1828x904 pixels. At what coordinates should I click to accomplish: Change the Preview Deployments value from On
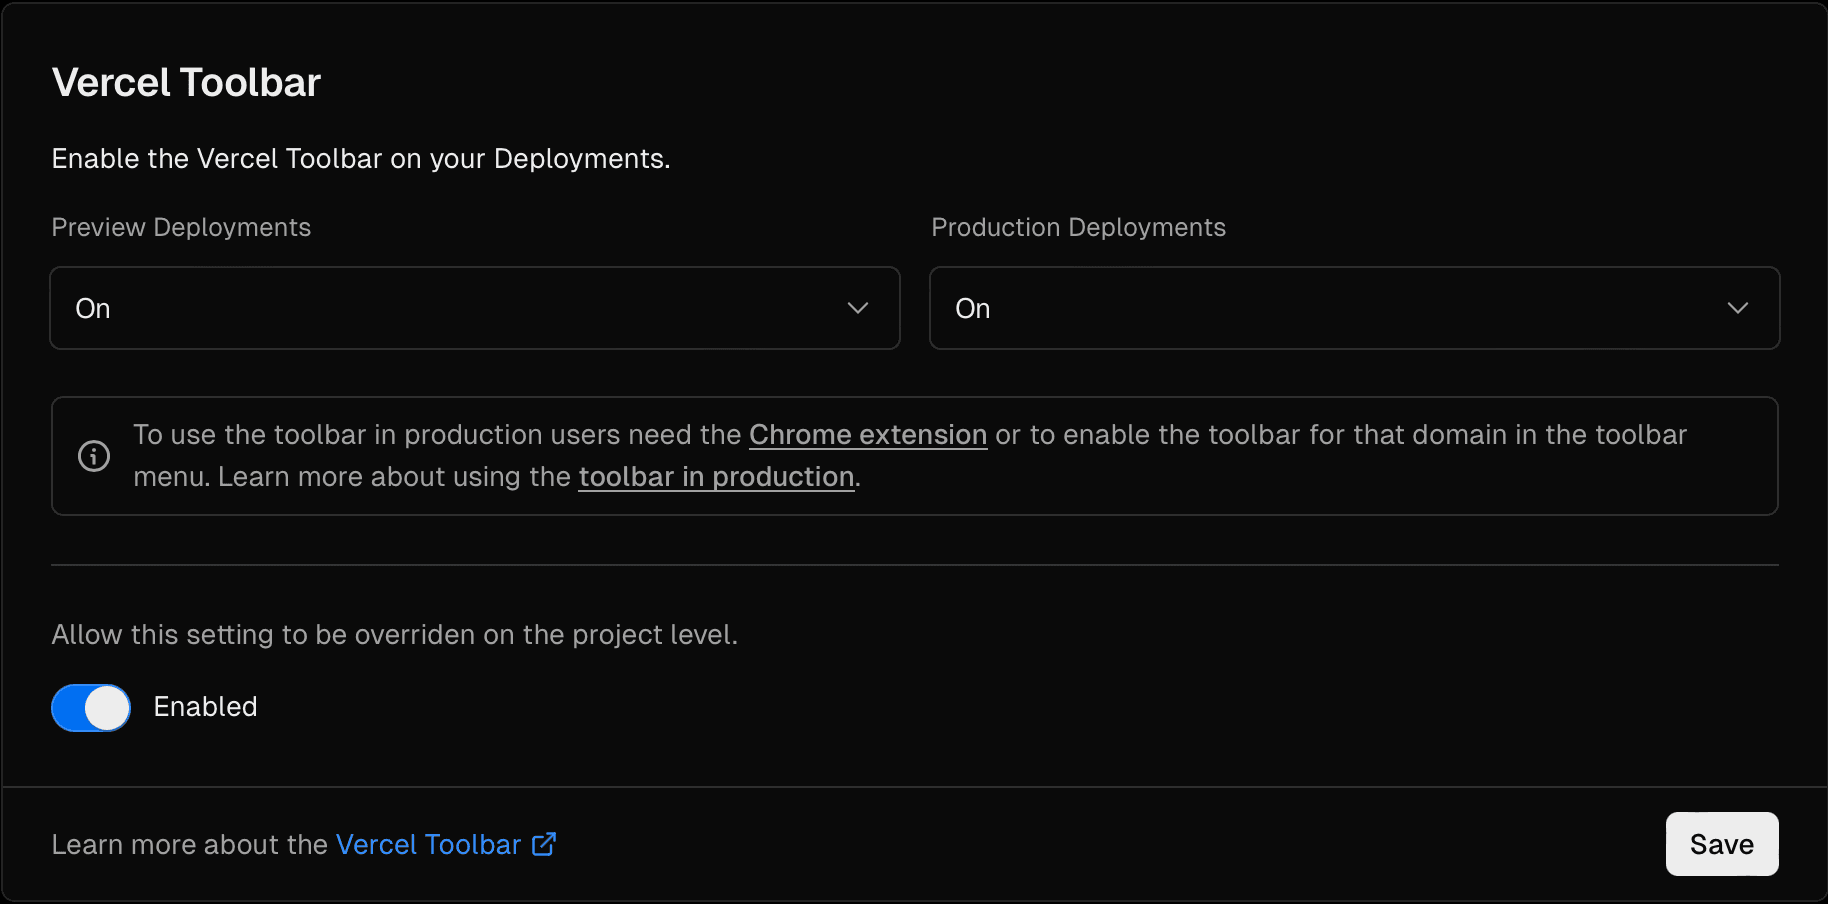click(x=474, y=308)
